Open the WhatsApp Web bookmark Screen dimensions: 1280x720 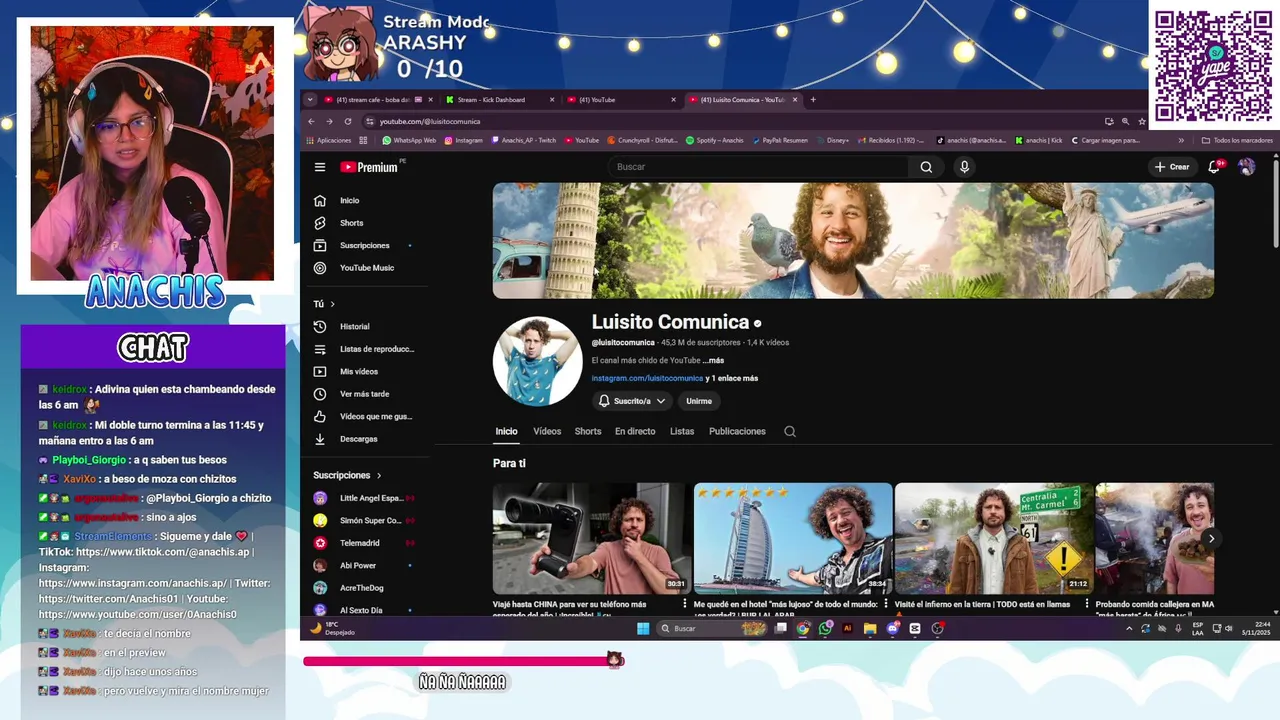point(409,141)
